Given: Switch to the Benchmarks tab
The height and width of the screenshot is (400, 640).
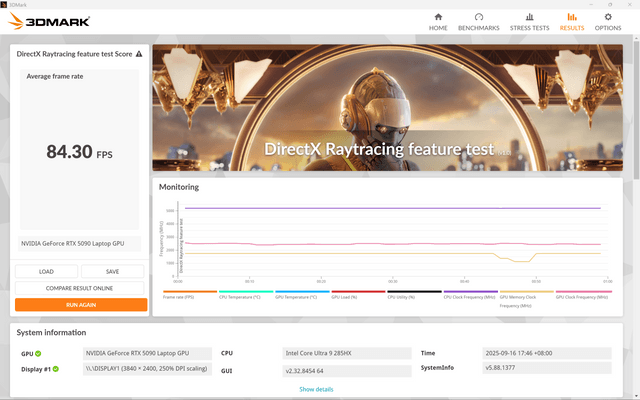Looking at the screenshot, I should click(478, 22).
